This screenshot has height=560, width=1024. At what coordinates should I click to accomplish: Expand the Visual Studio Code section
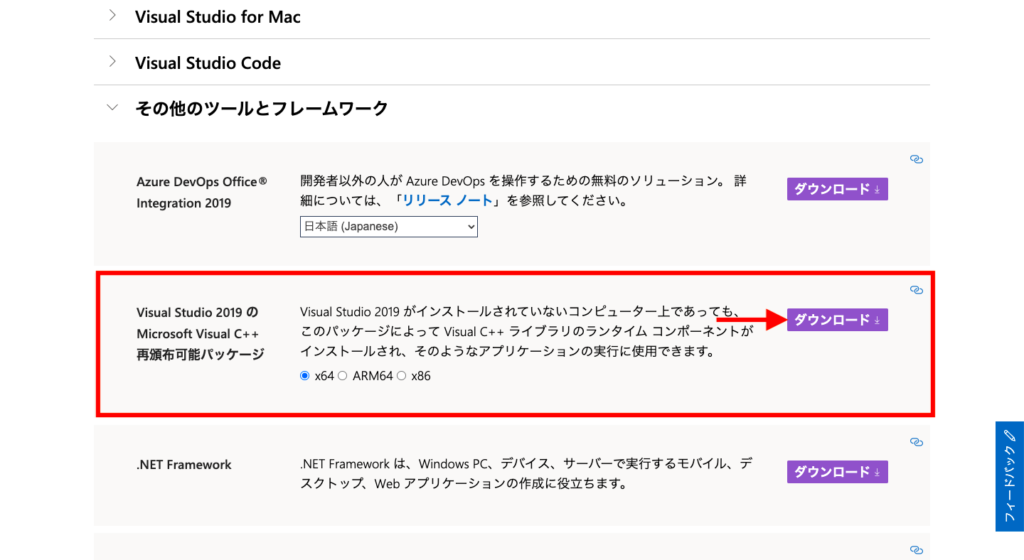tap(112, 62)
